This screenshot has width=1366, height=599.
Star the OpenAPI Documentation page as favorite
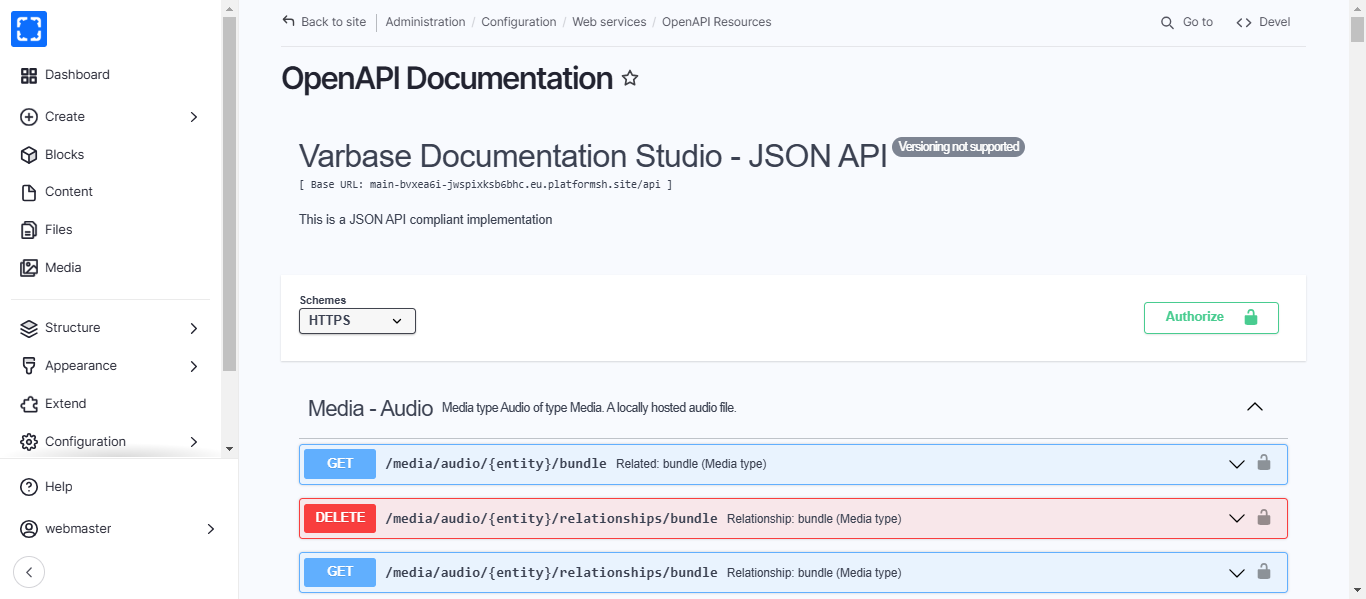630,78
